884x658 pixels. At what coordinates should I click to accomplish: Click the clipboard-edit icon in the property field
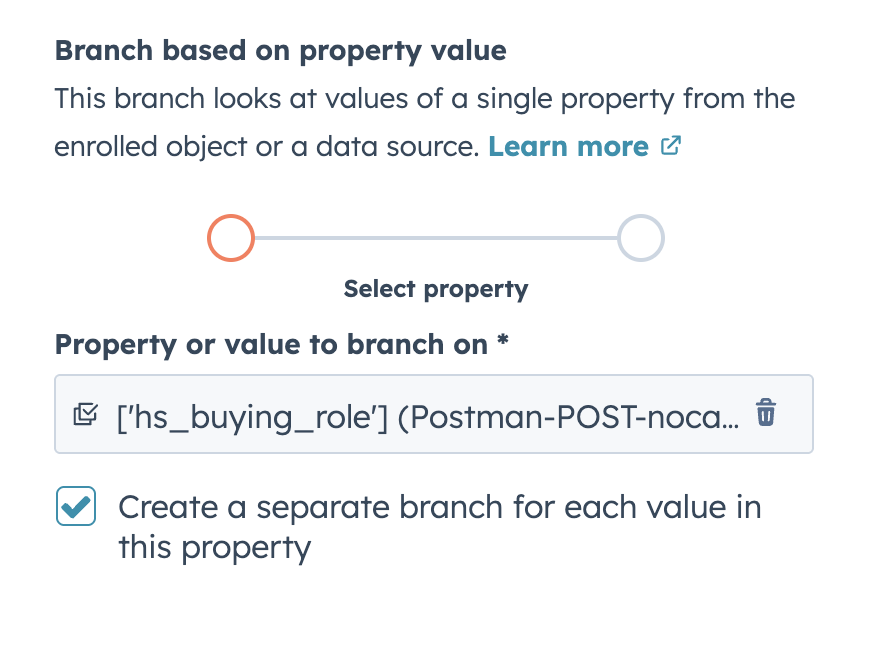[x=87, y=413]
